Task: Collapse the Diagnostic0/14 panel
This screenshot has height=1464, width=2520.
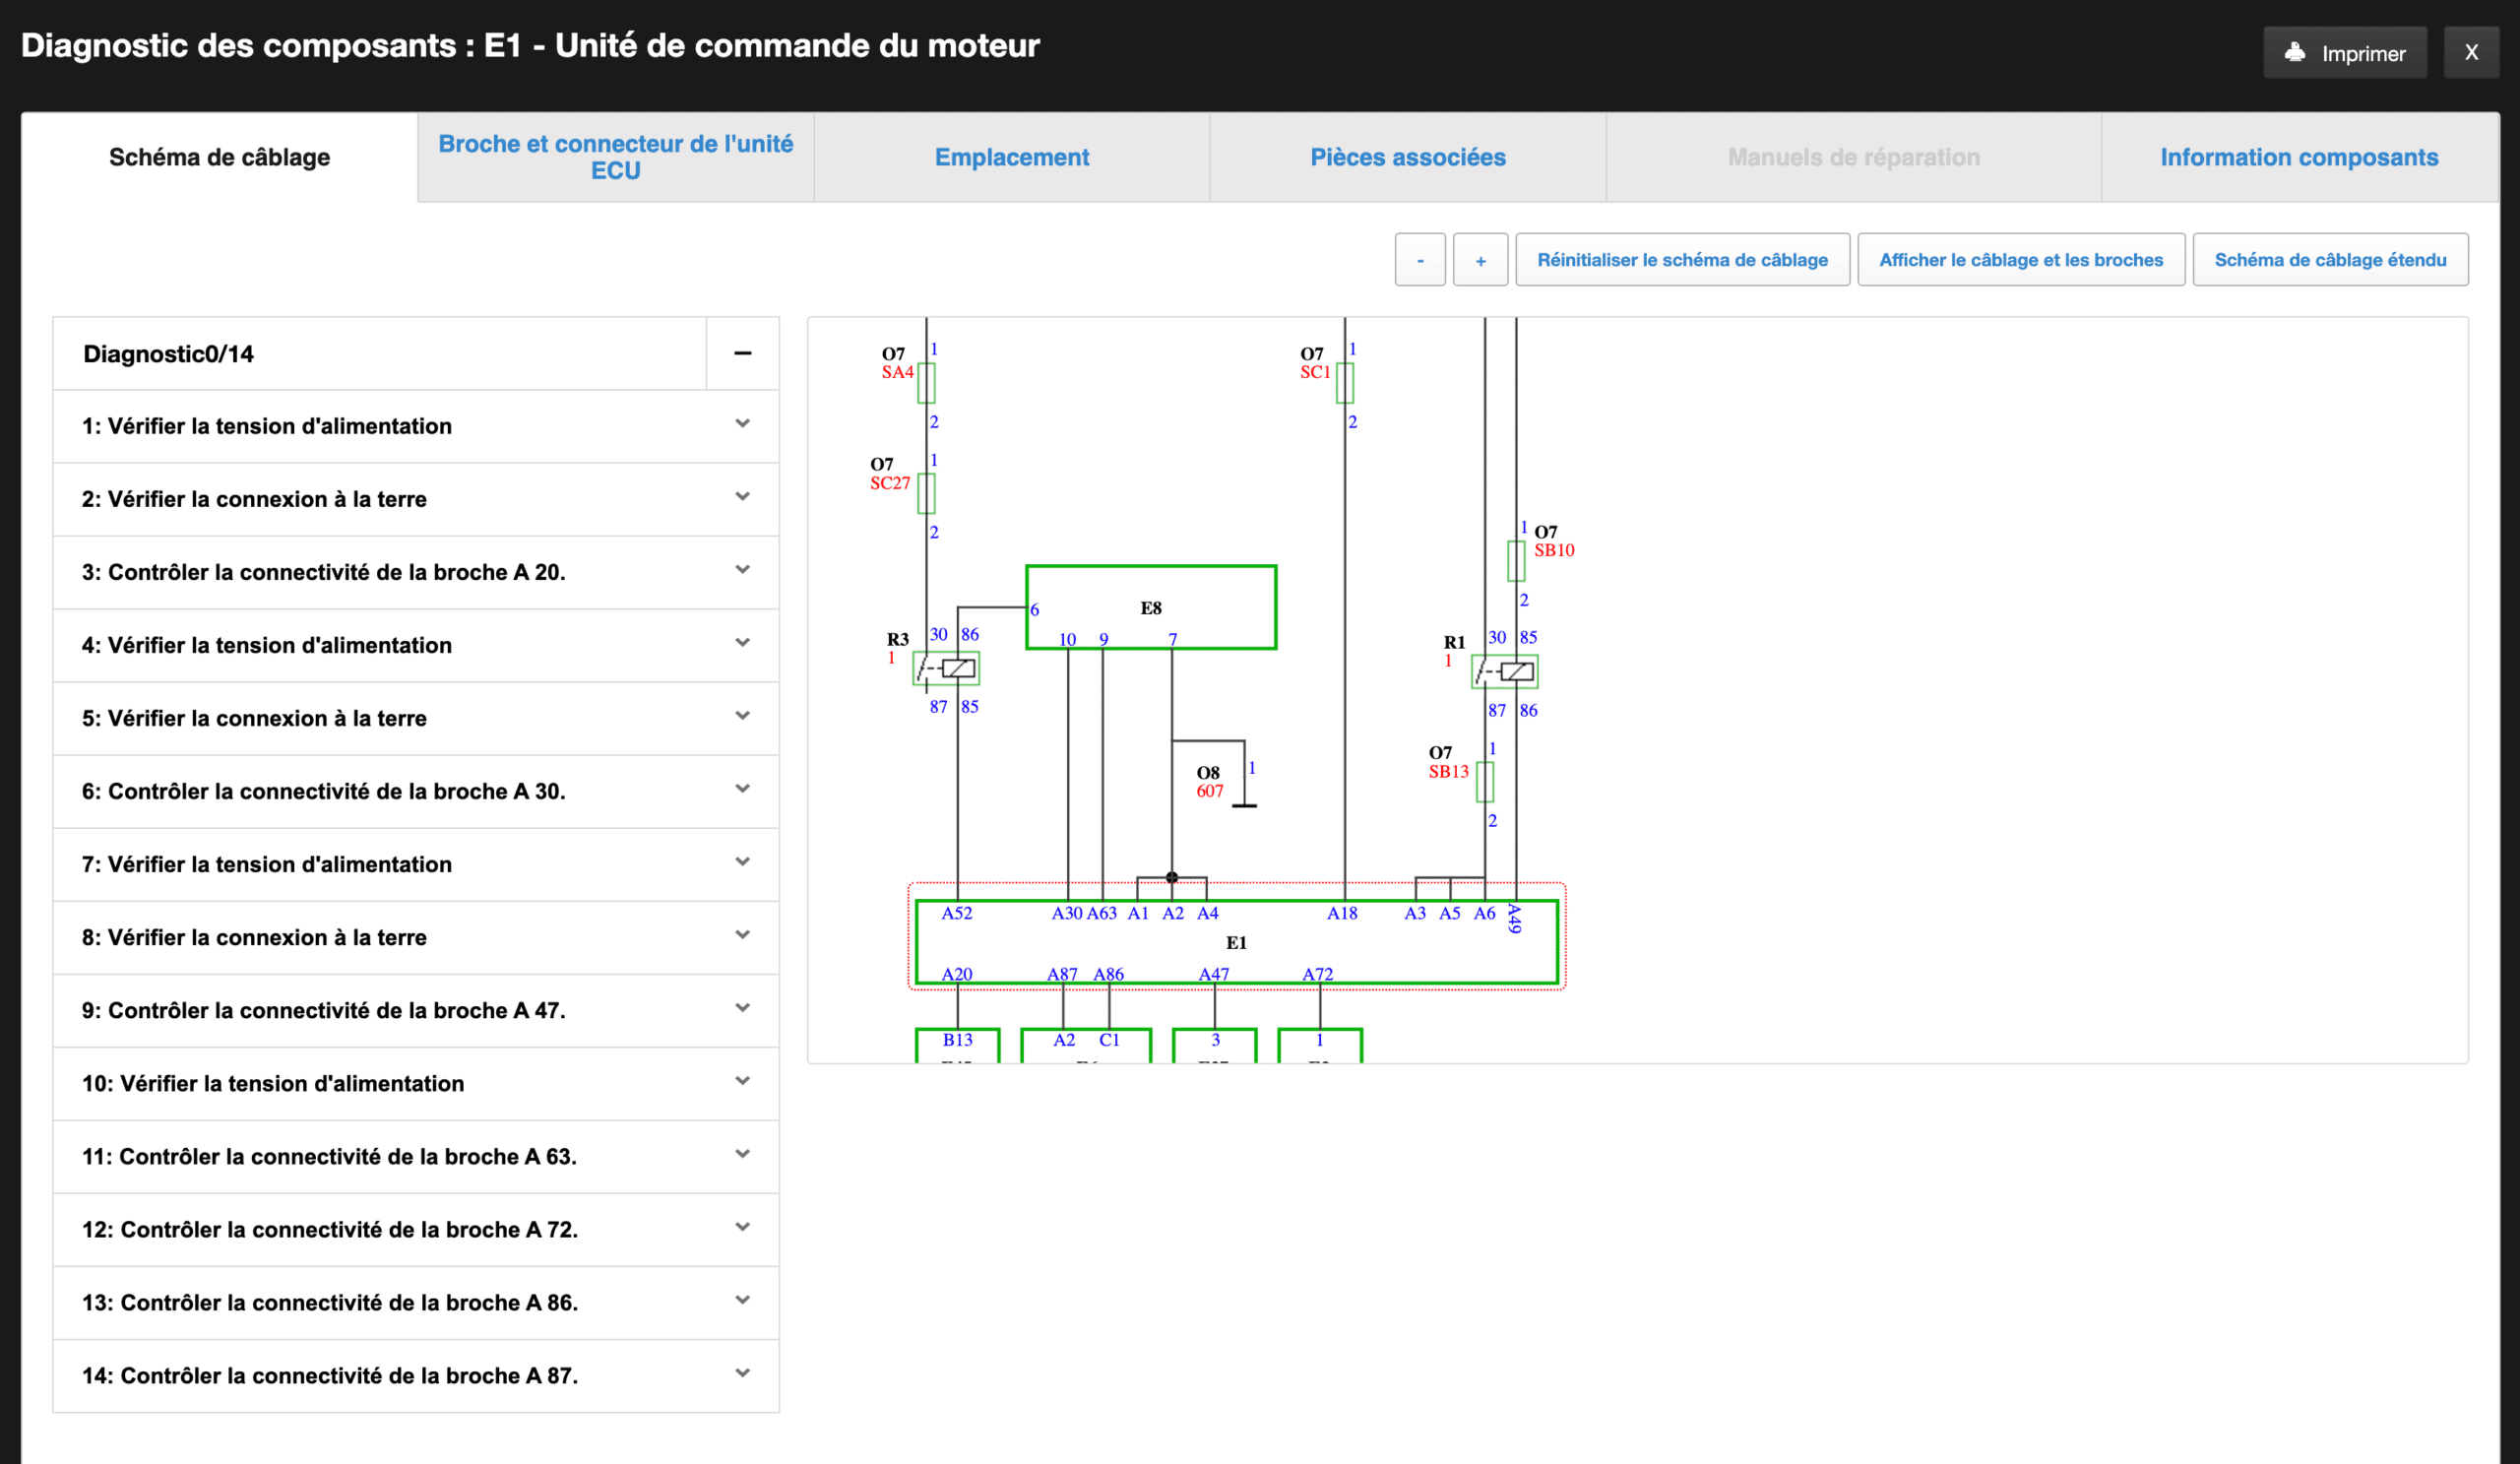Action: pos(742,353)
